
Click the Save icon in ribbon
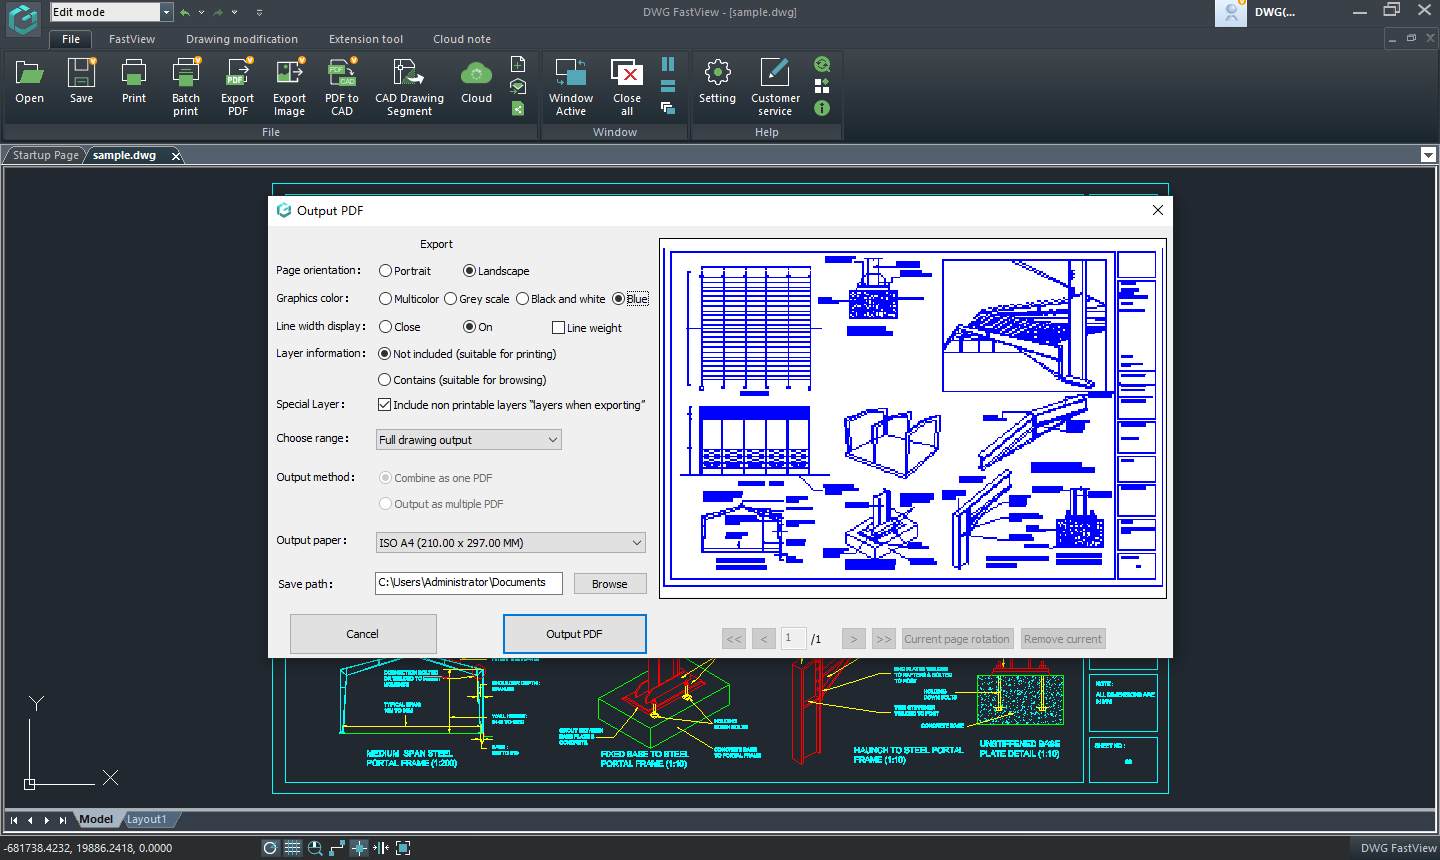[x=81, y=74]
